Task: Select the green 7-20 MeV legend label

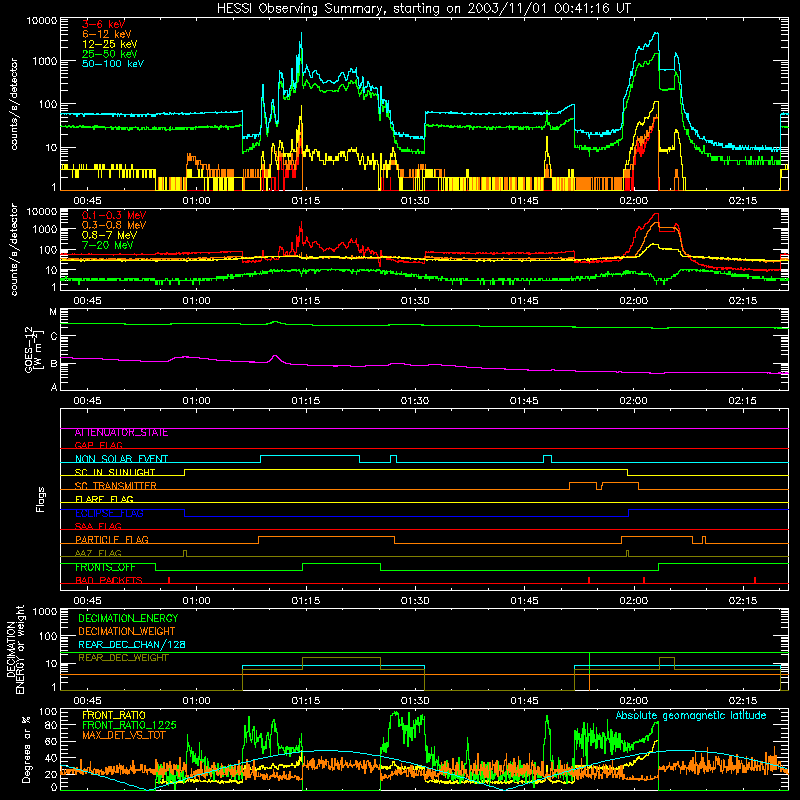Action: (108, 245)
